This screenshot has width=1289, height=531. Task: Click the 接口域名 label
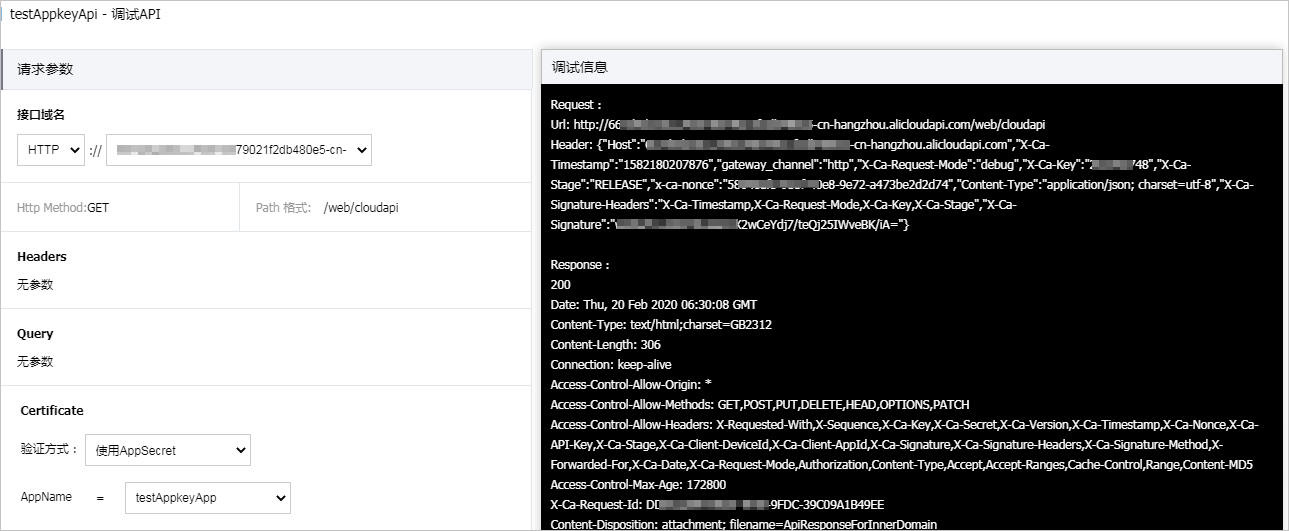(41, 115)
